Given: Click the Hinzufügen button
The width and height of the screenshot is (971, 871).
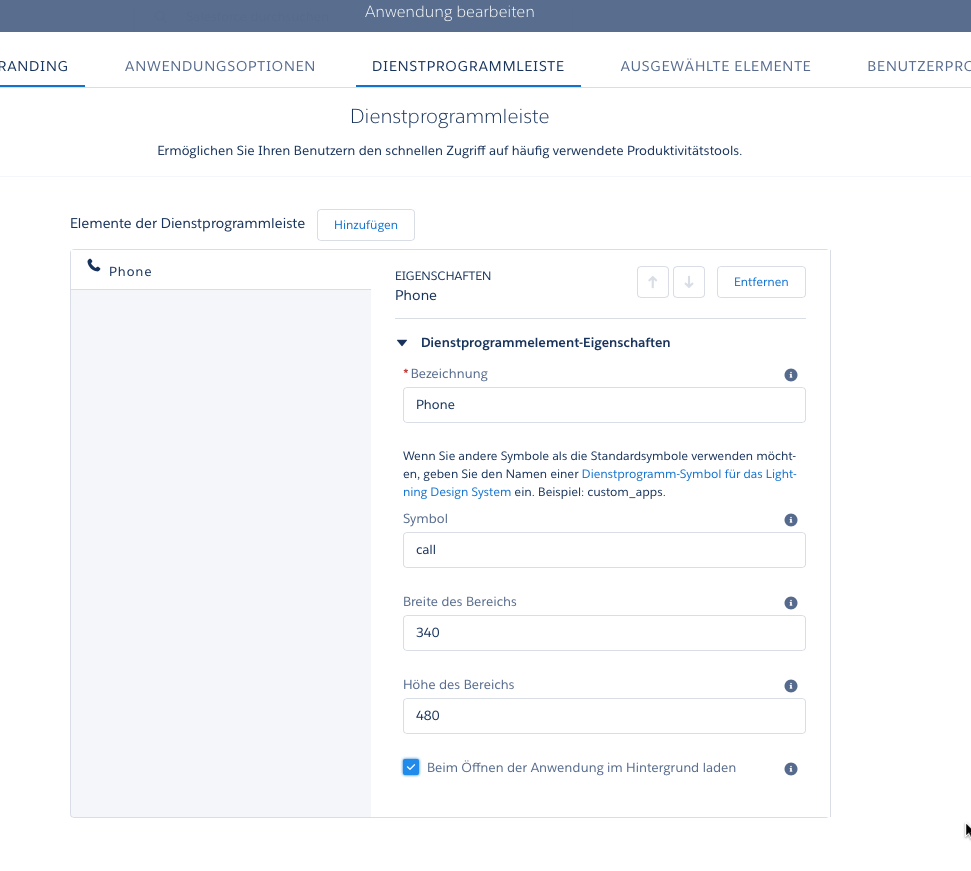Looking at the screenshot, I should (x=366, y=225).
